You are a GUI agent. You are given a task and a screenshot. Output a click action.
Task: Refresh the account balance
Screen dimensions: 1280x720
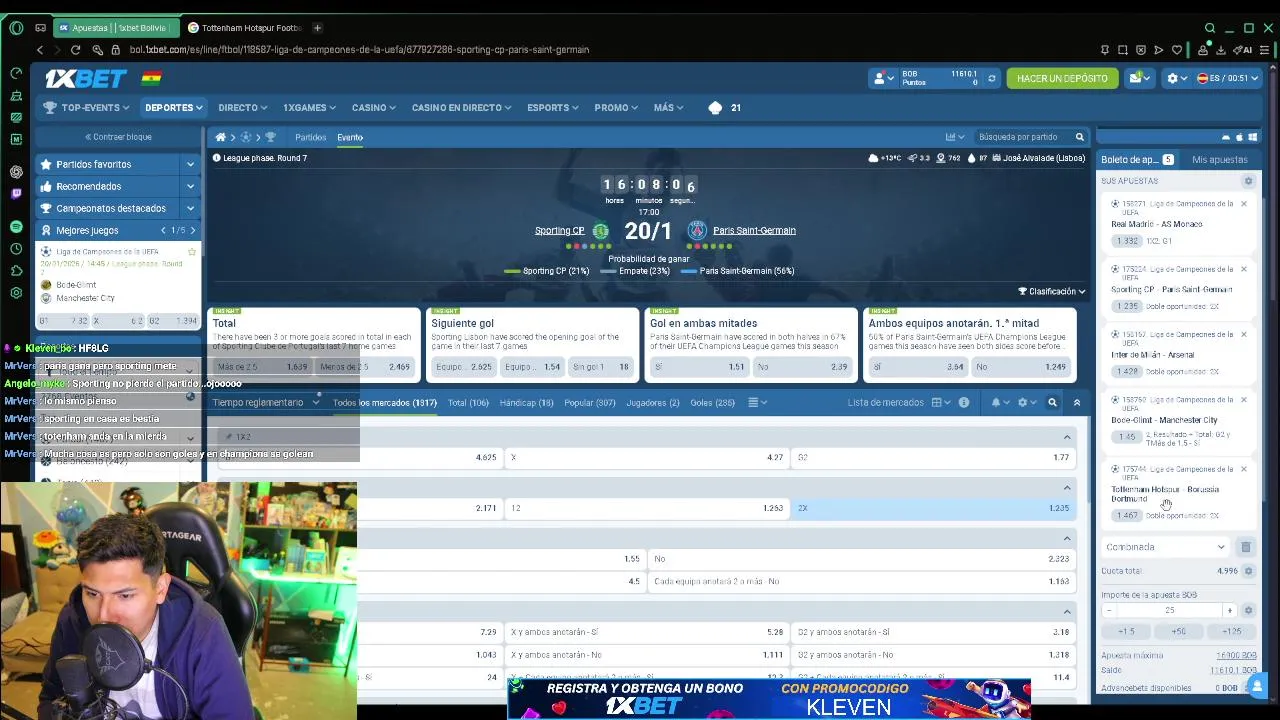992,78
